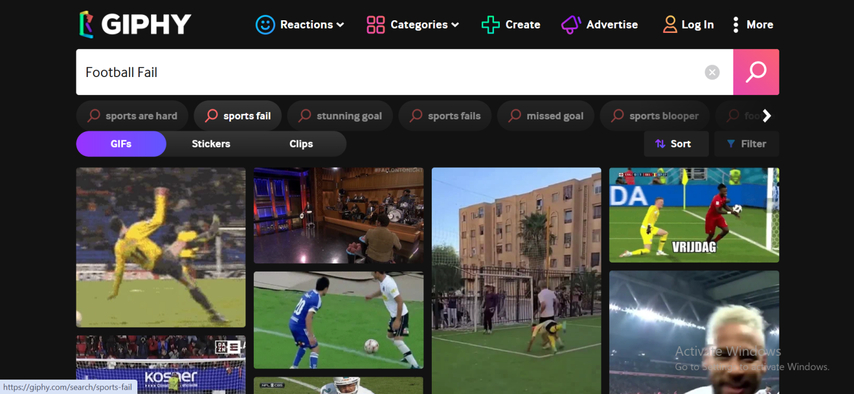This screenshot has height=394, width=854.
Task: Click the magnifier icon in 'missed goal' chip
Action: click(x=515, y=116)
